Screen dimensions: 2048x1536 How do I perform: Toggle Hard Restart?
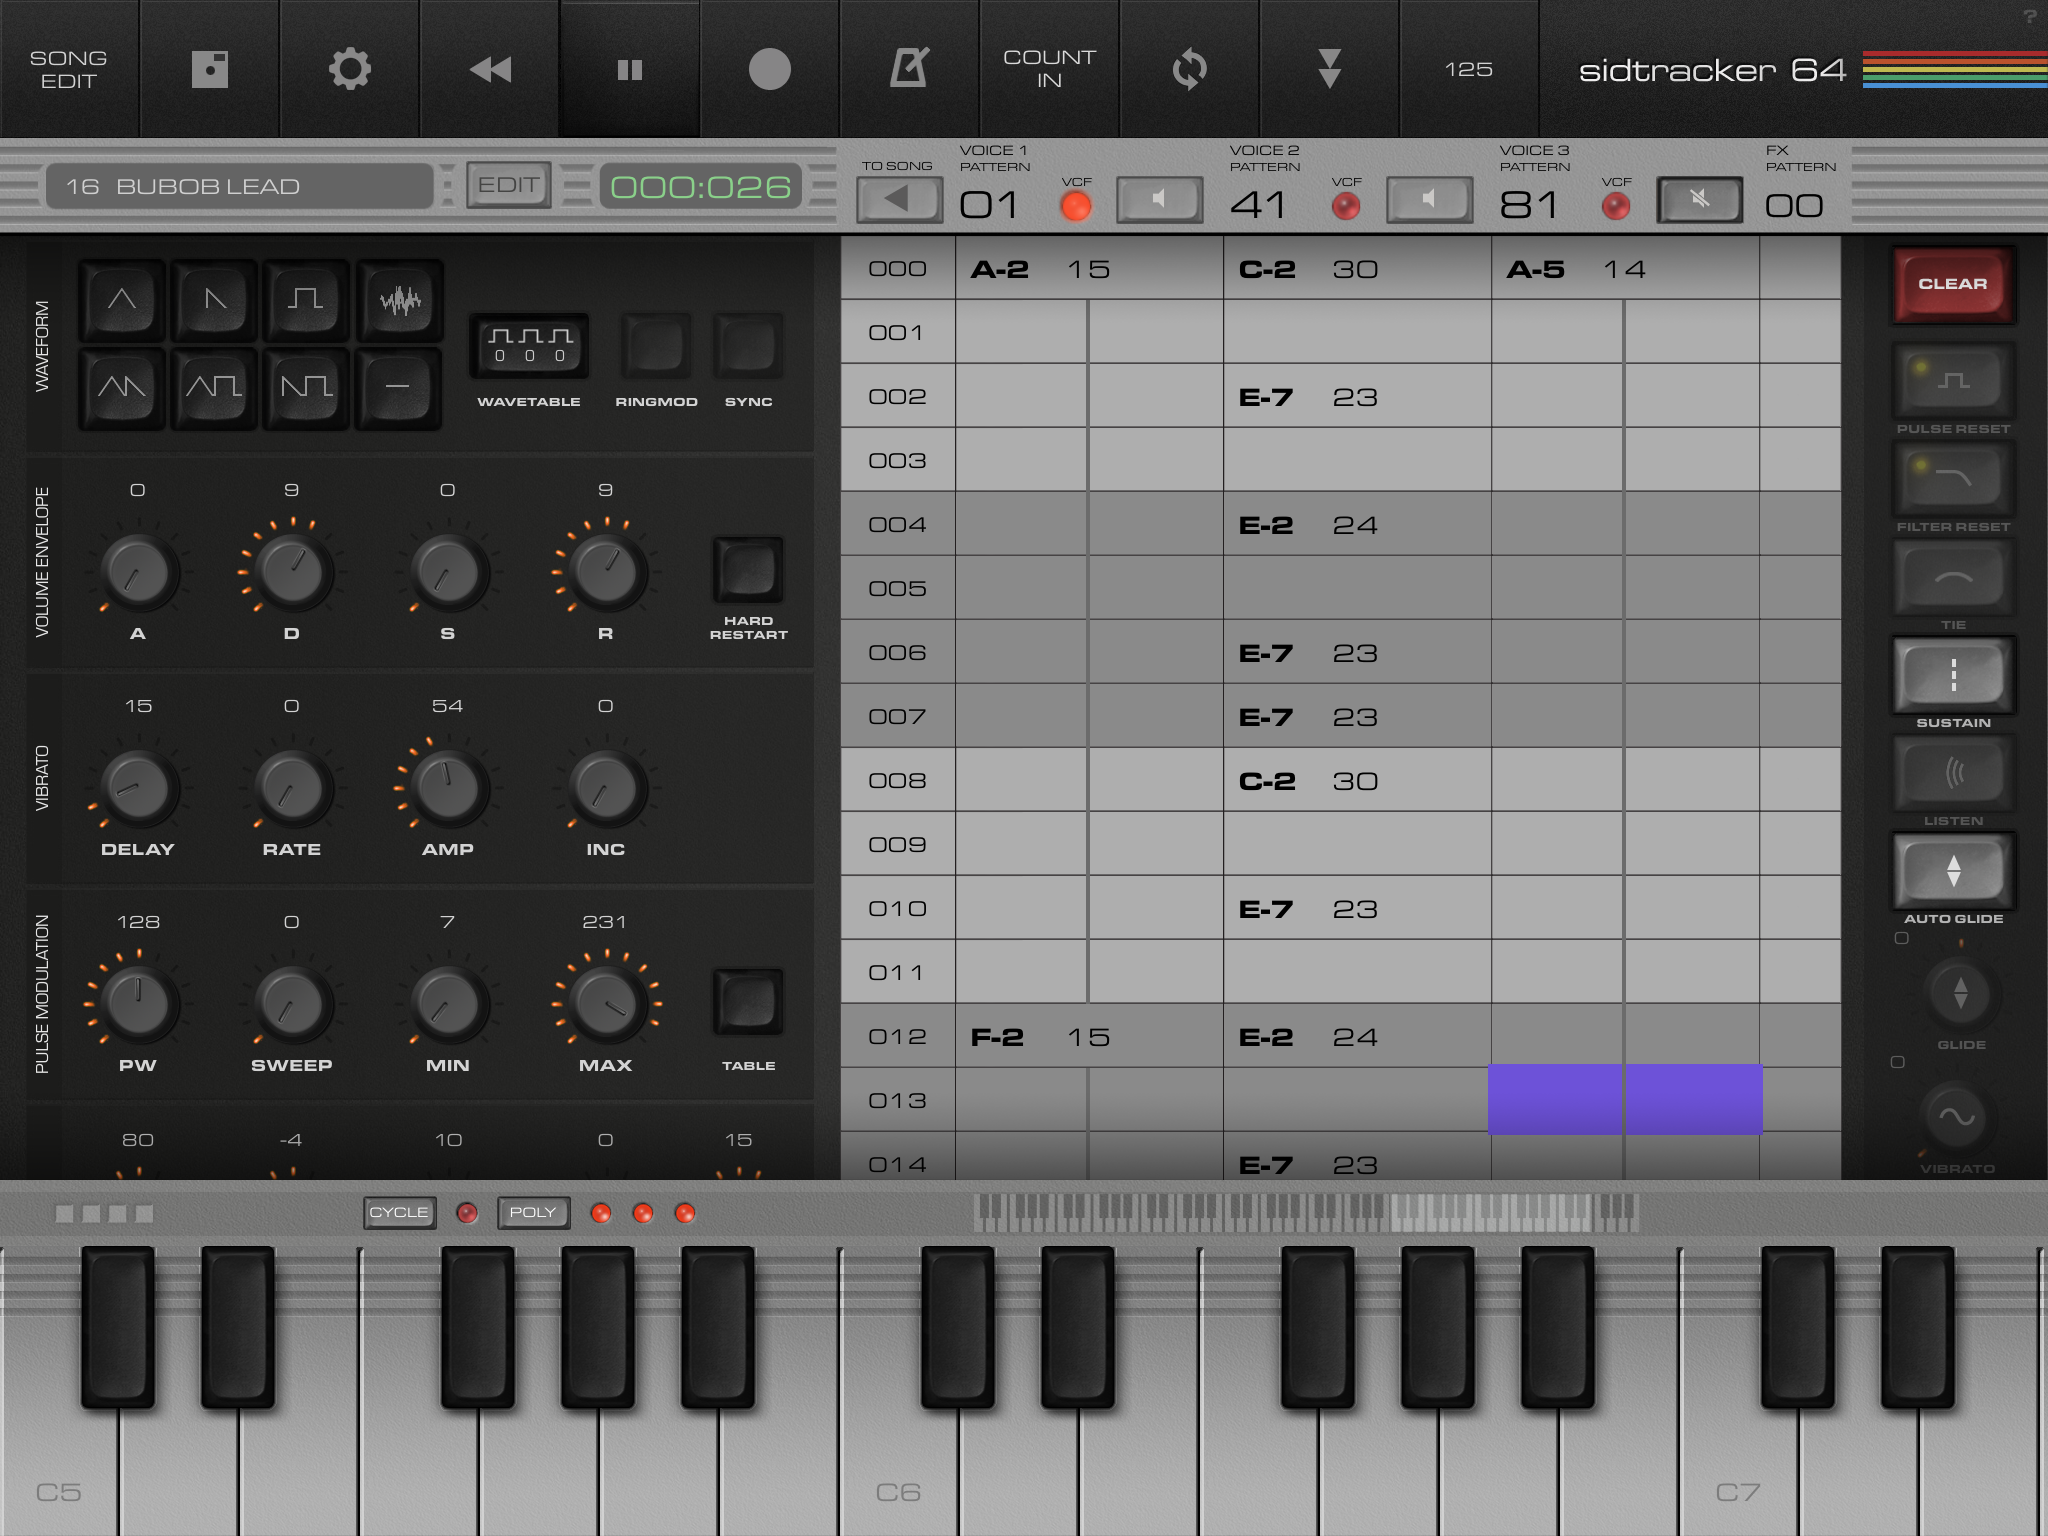click(748, 570)
